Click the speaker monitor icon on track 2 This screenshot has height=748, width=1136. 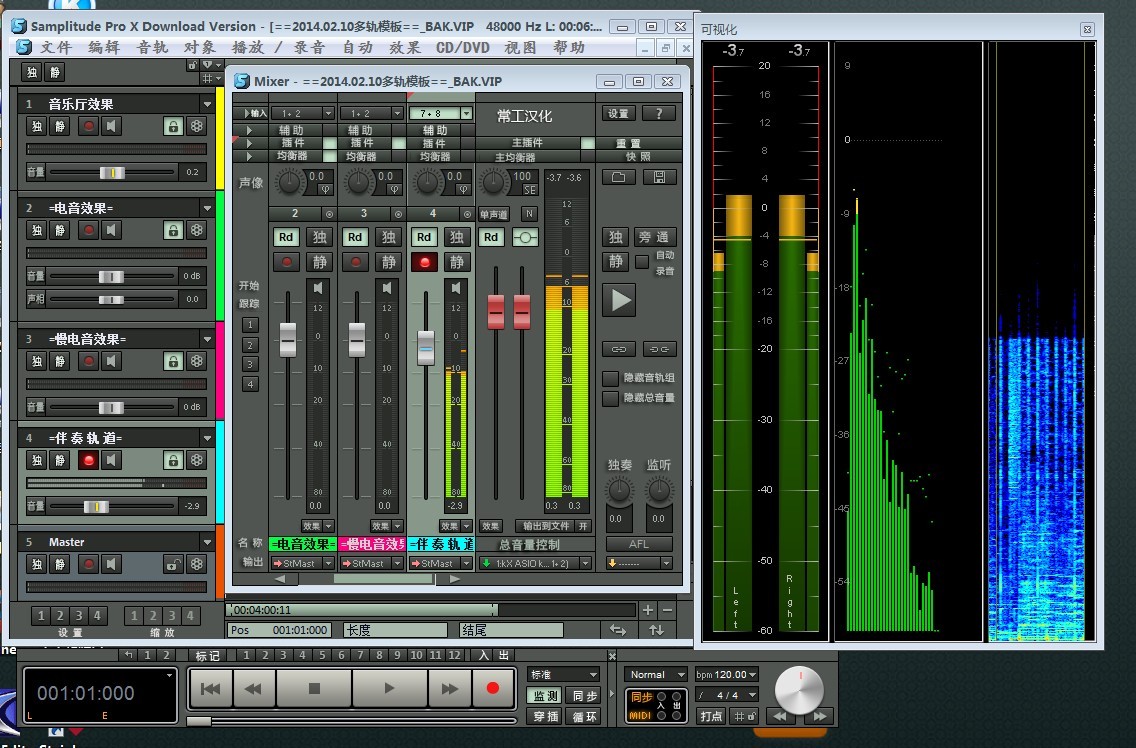113,231
